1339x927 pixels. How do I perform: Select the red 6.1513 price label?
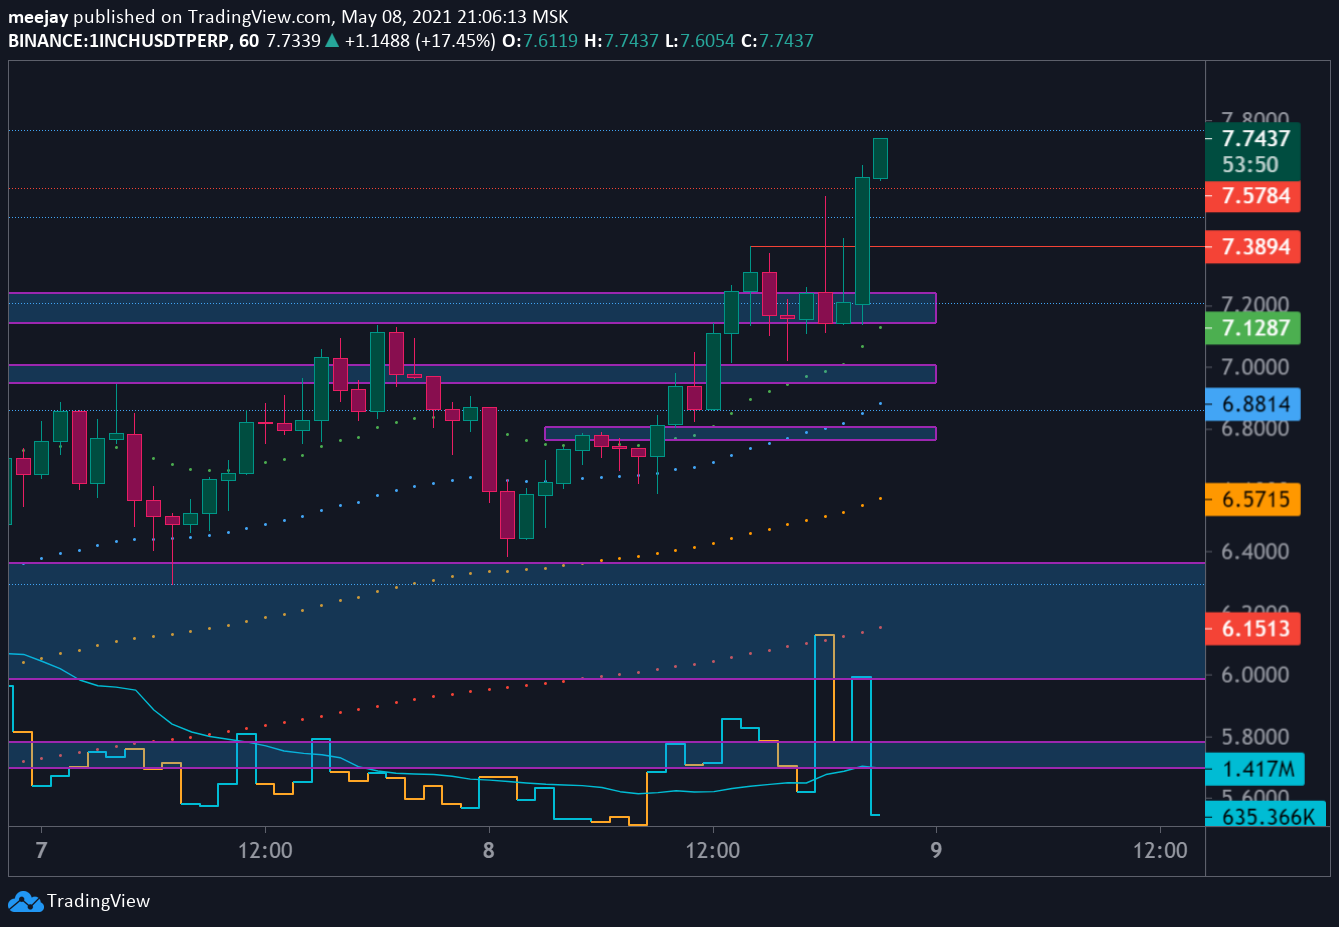[x=1255, y=629]
